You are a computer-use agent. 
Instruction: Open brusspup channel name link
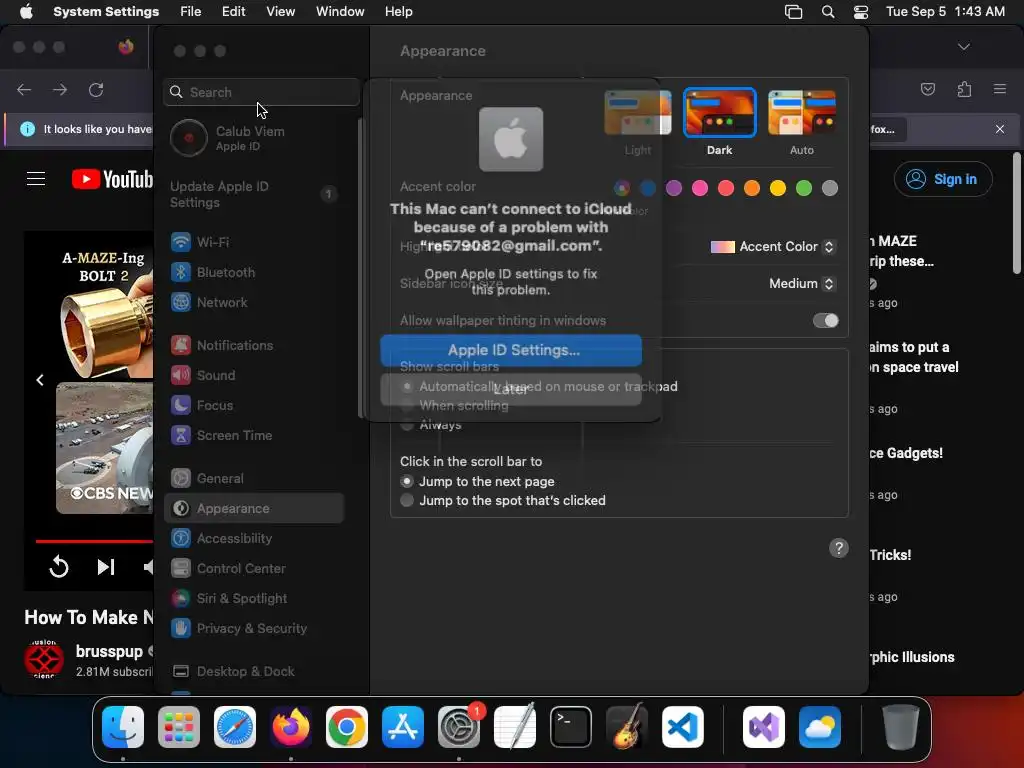109,651
